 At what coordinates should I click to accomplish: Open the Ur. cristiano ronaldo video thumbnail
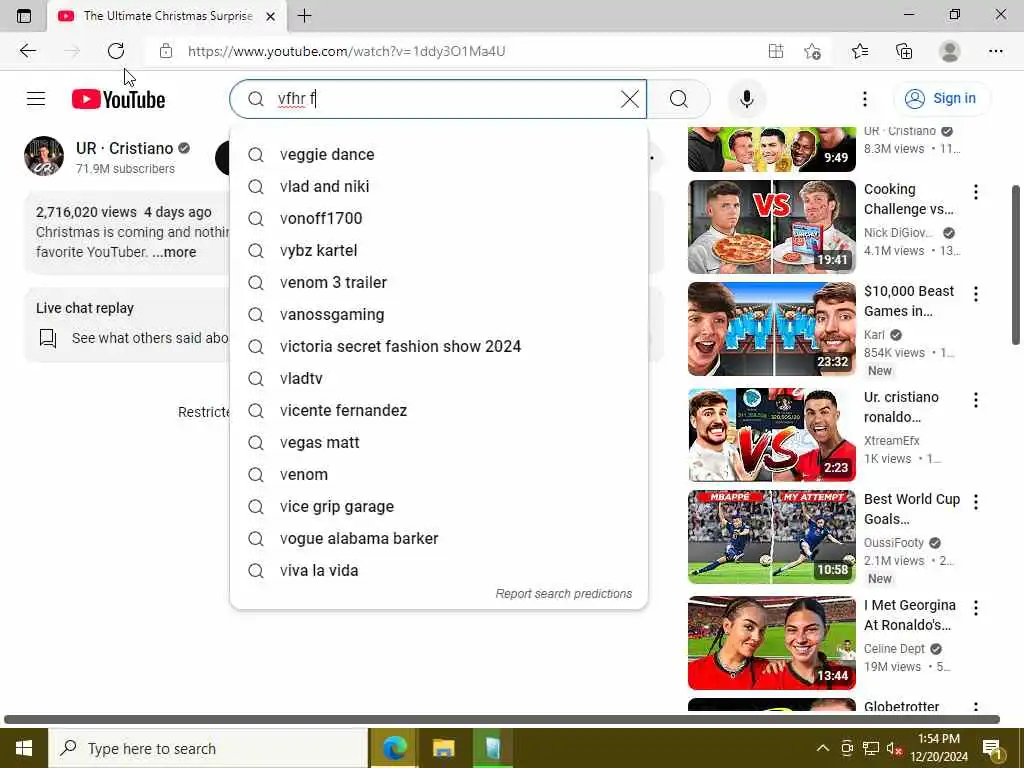(771, 435)
